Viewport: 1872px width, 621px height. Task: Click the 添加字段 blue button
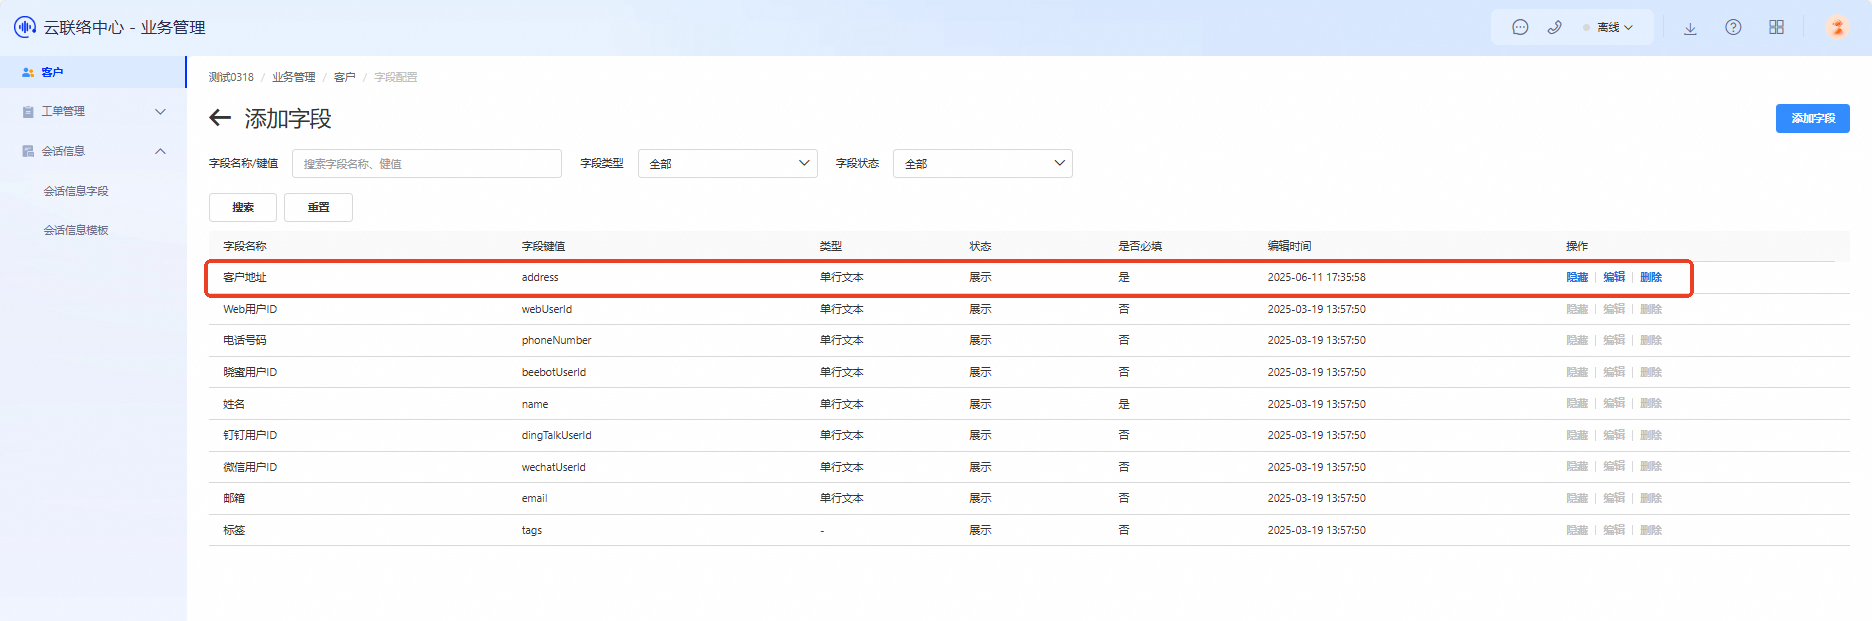(x=1813, y=118)
